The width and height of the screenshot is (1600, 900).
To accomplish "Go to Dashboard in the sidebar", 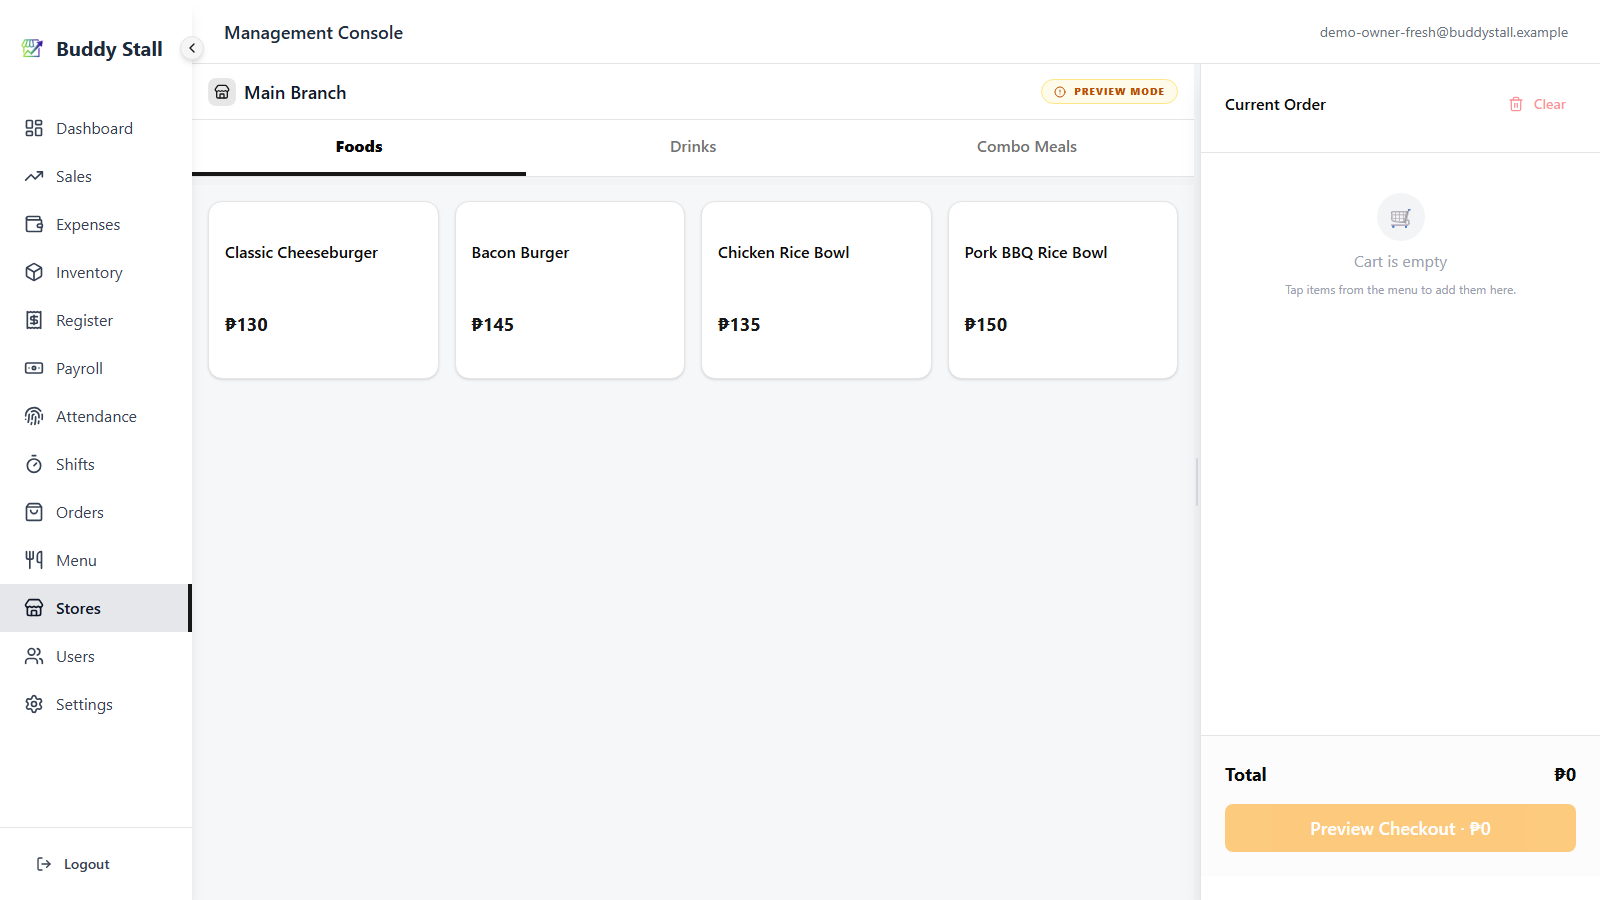I will (x=94, y=128).
